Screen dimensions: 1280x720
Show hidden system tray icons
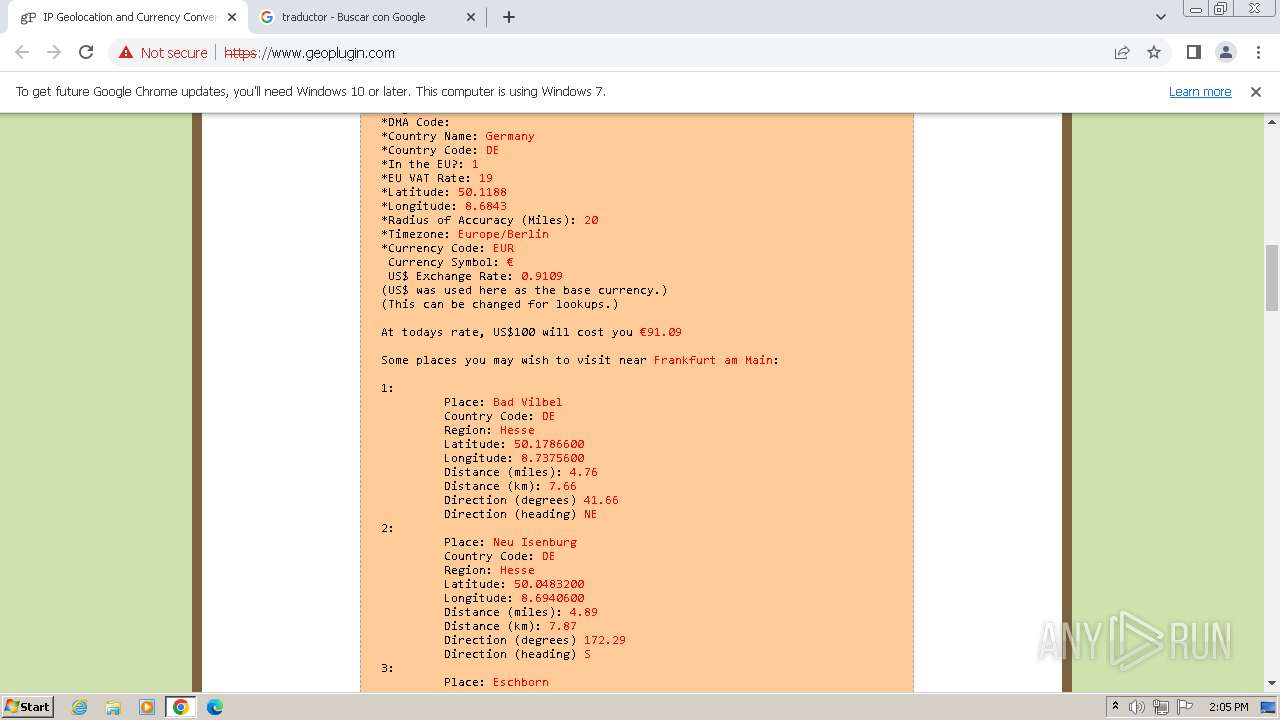coord(1115,707)
